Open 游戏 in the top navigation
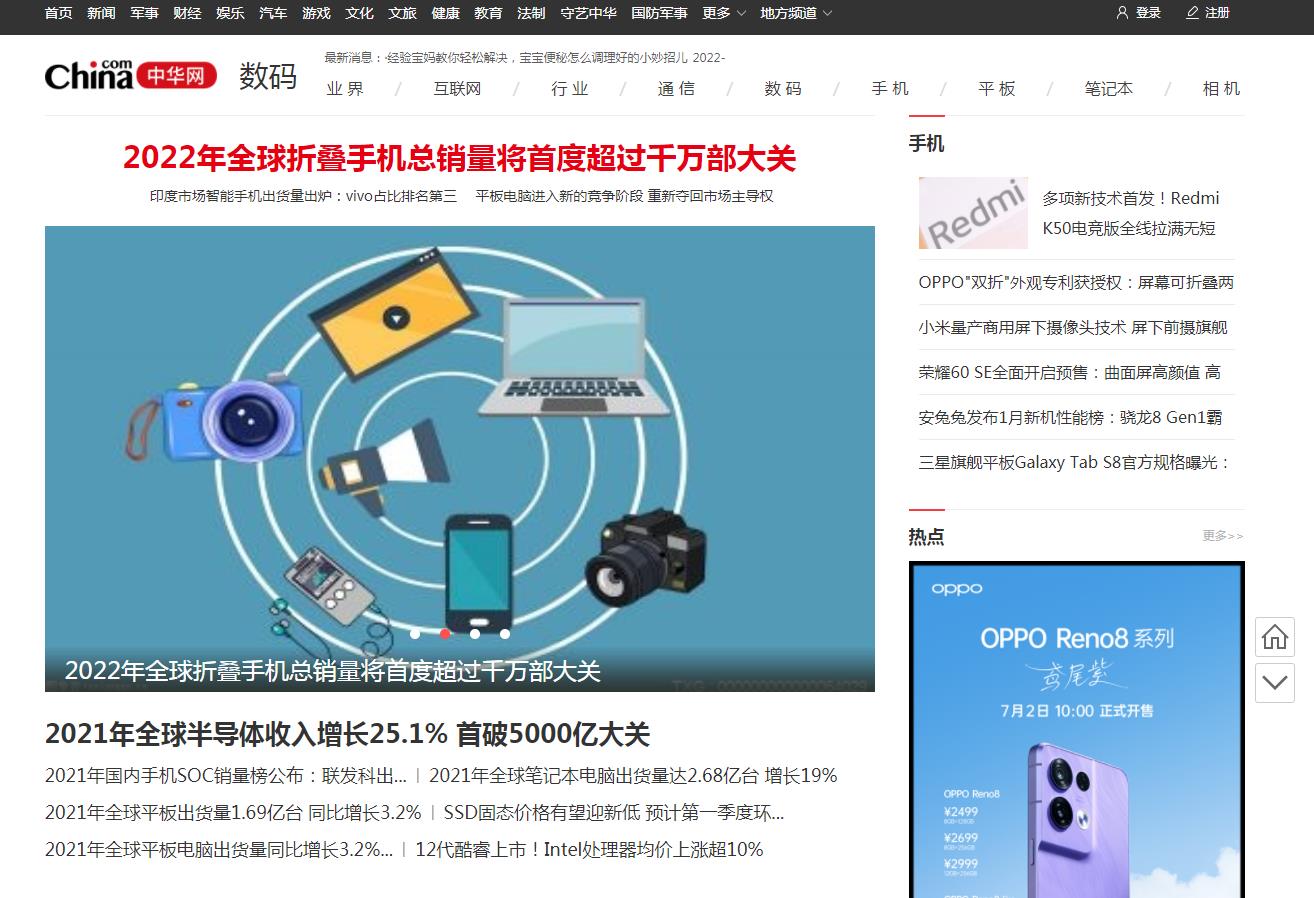The height and width of the screenshot is (898, 1314). coord(316,13)
